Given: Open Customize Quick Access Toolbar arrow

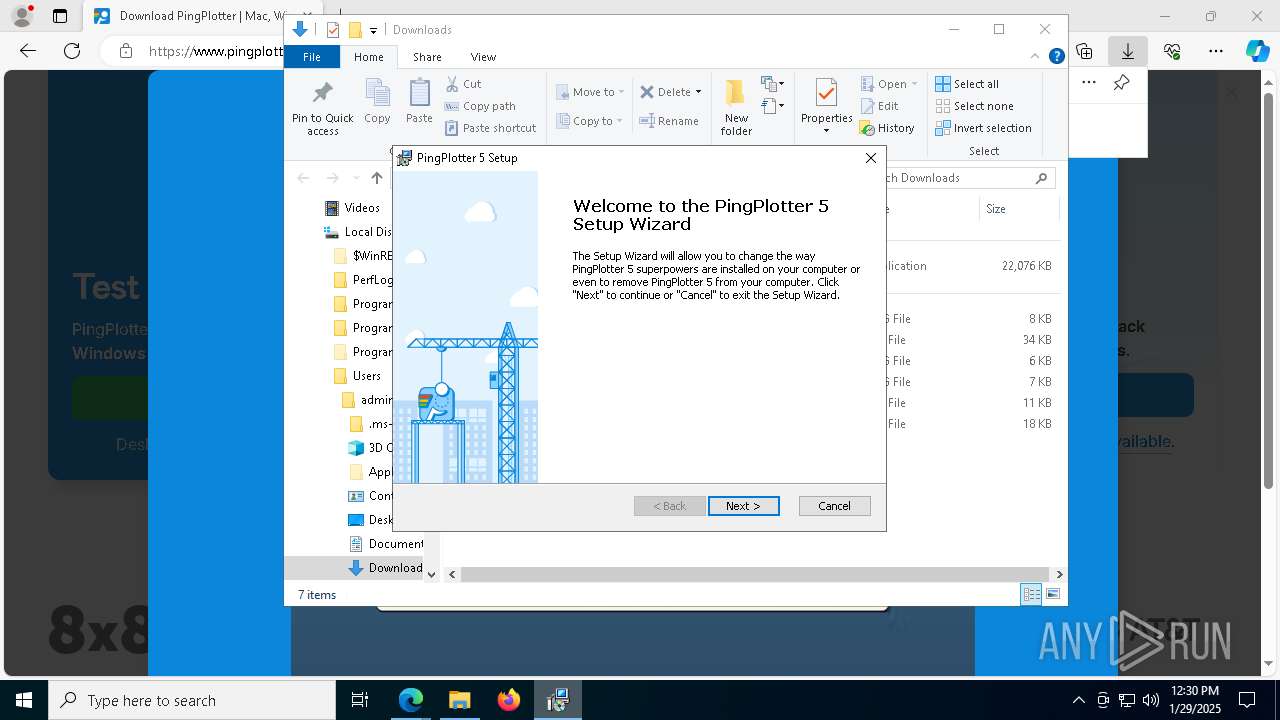Looking at the screenshot, I should (x=373, y=30).
